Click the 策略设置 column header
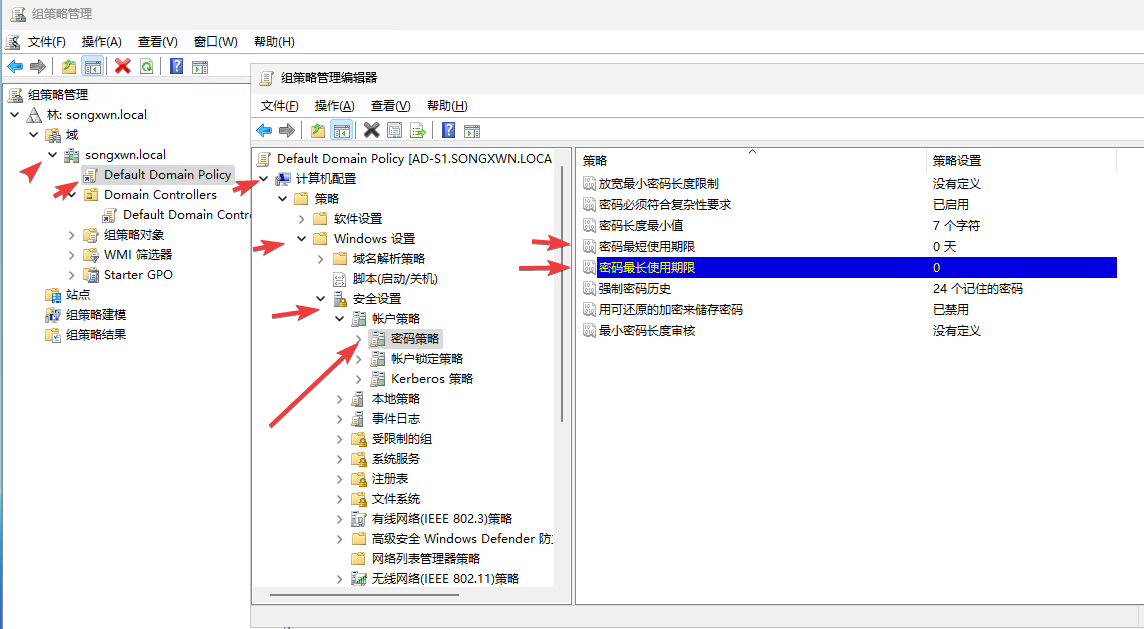The width and height of the screenshot is (1144, 629). 956,160
